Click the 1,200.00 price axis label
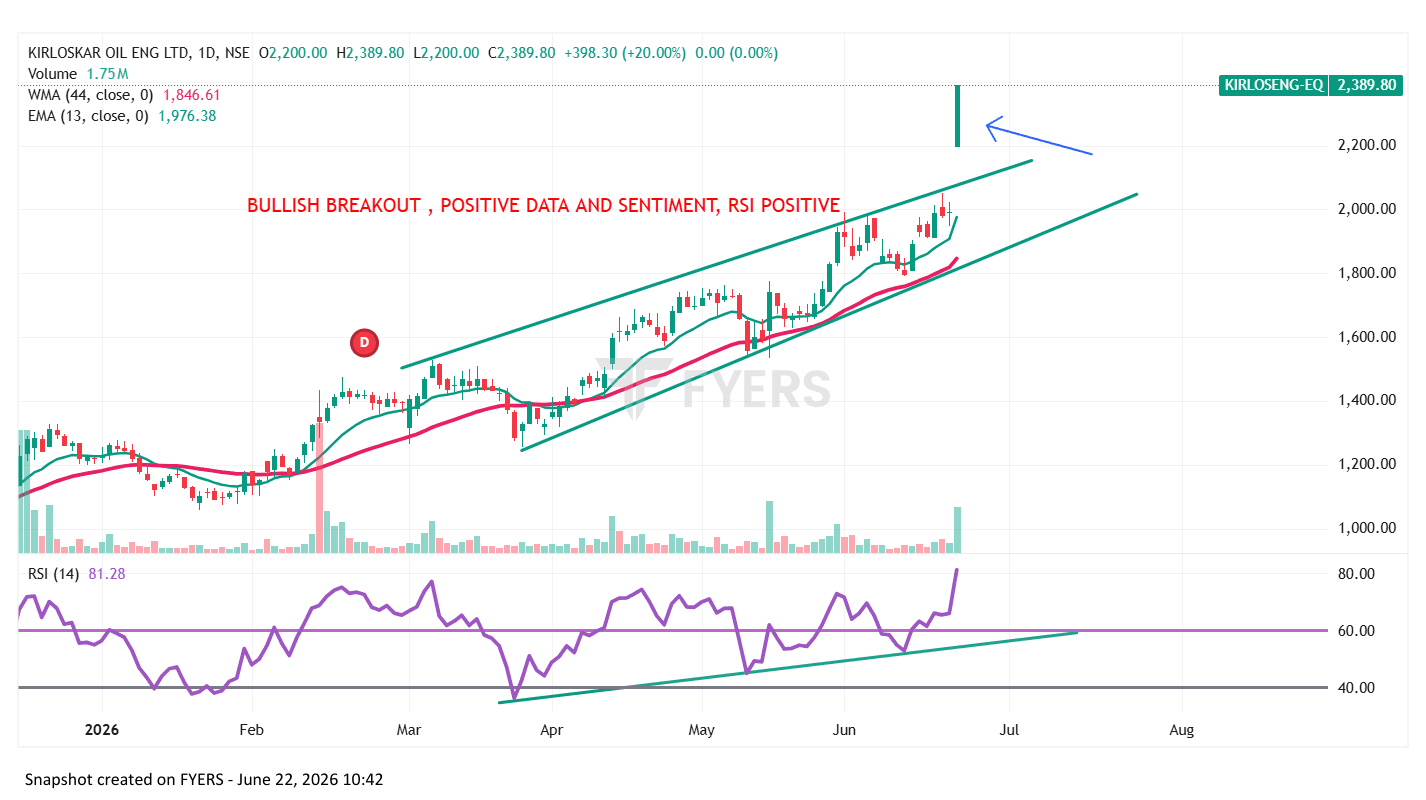 (1367, 464)
